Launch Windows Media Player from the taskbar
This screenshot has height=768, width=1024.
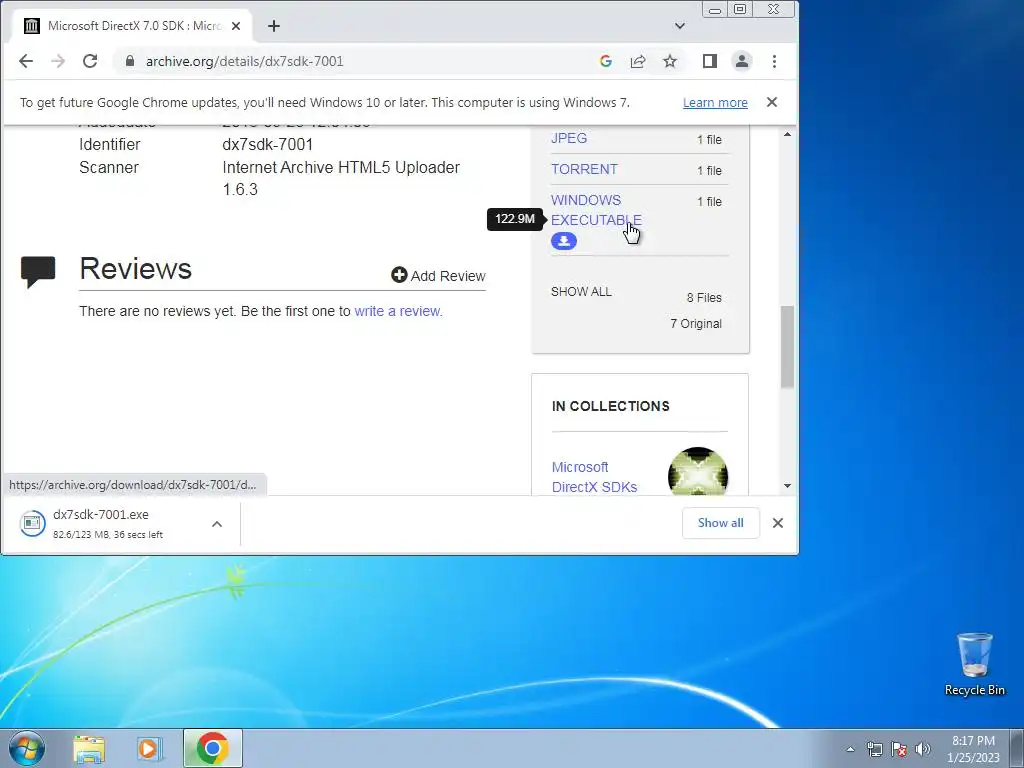click(x=150, y=749)
